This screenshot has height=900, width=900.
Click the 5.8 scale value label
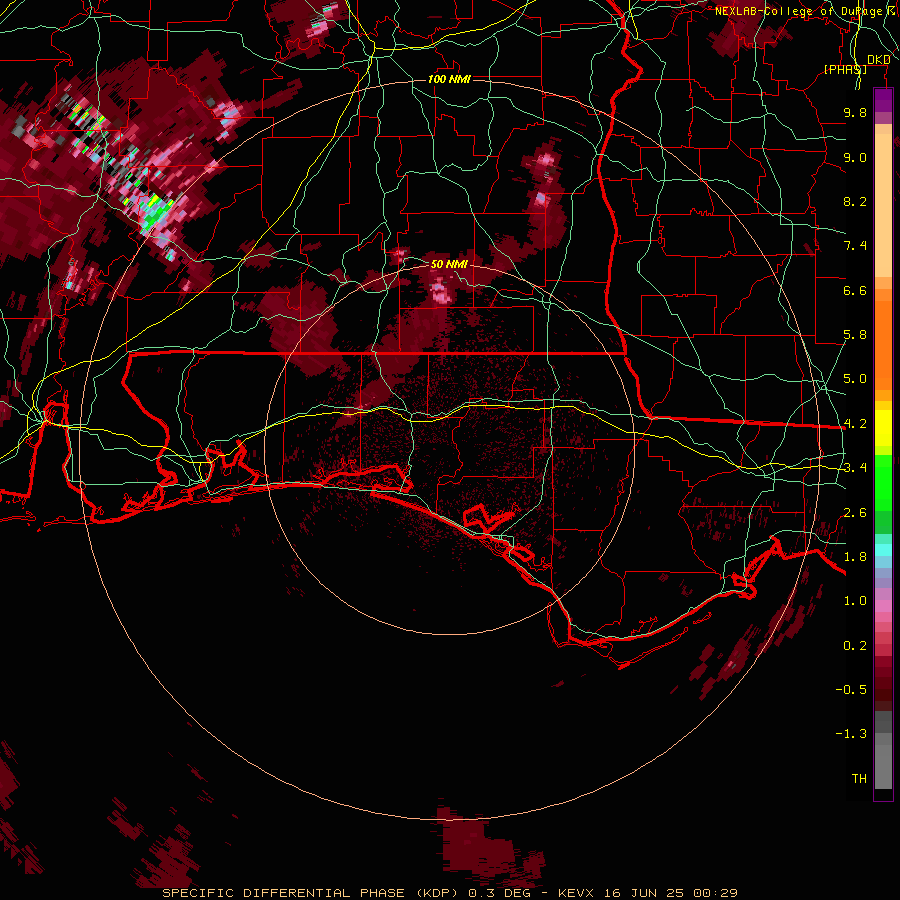tap(855, 335)
